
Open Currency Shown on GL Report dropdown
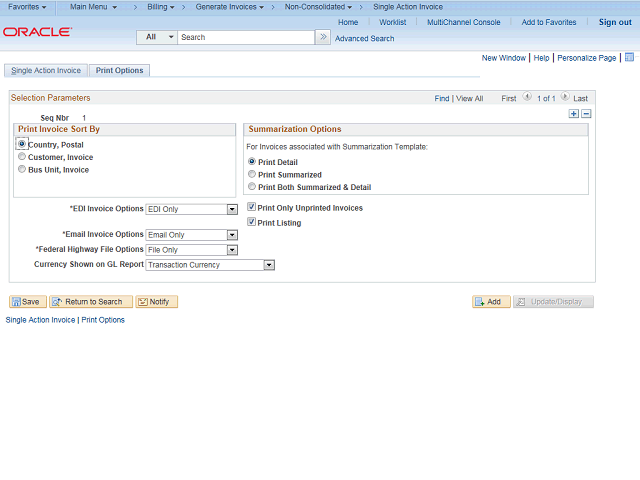pos(210,265)
